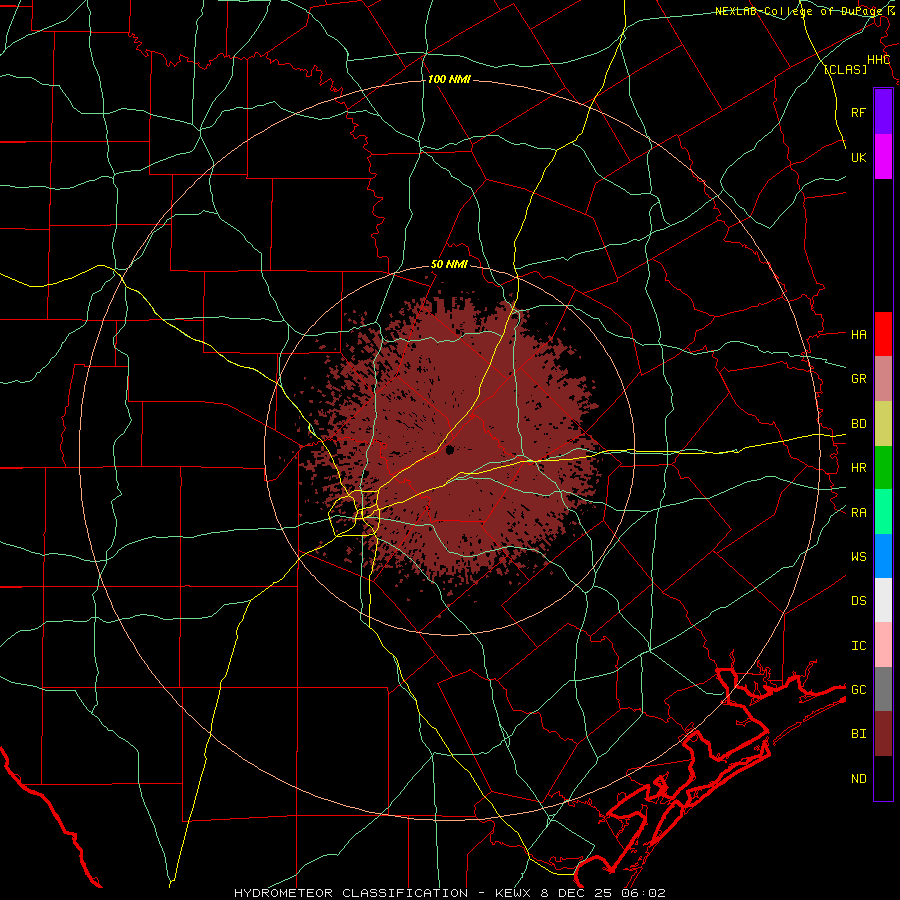Click the black radar site dot
The image size is (900, 900).
coord(449,449)
